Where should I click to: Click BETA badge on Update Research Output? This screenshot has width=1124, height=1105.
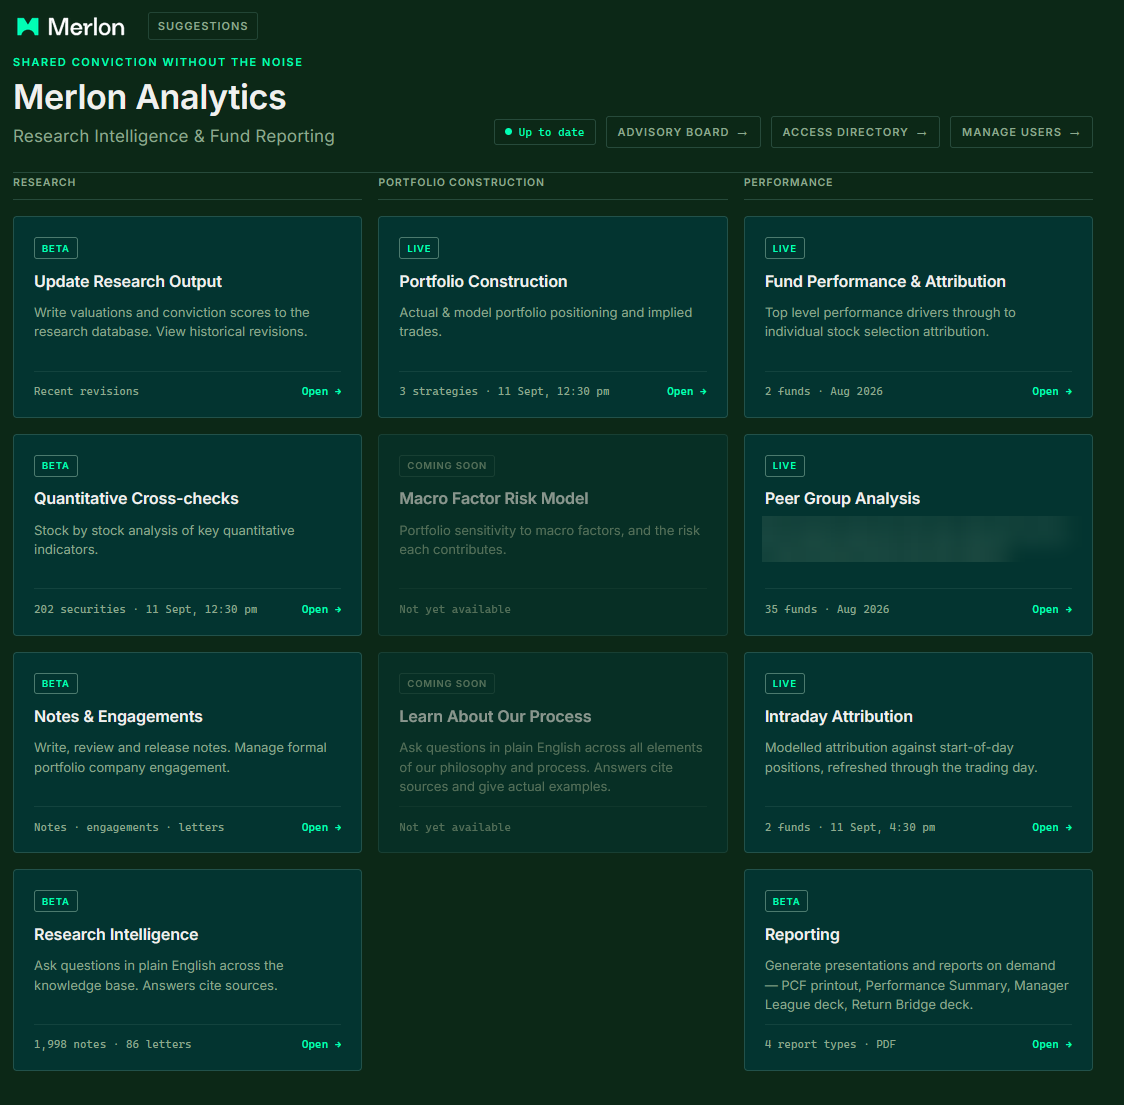(x=55, y=248)
